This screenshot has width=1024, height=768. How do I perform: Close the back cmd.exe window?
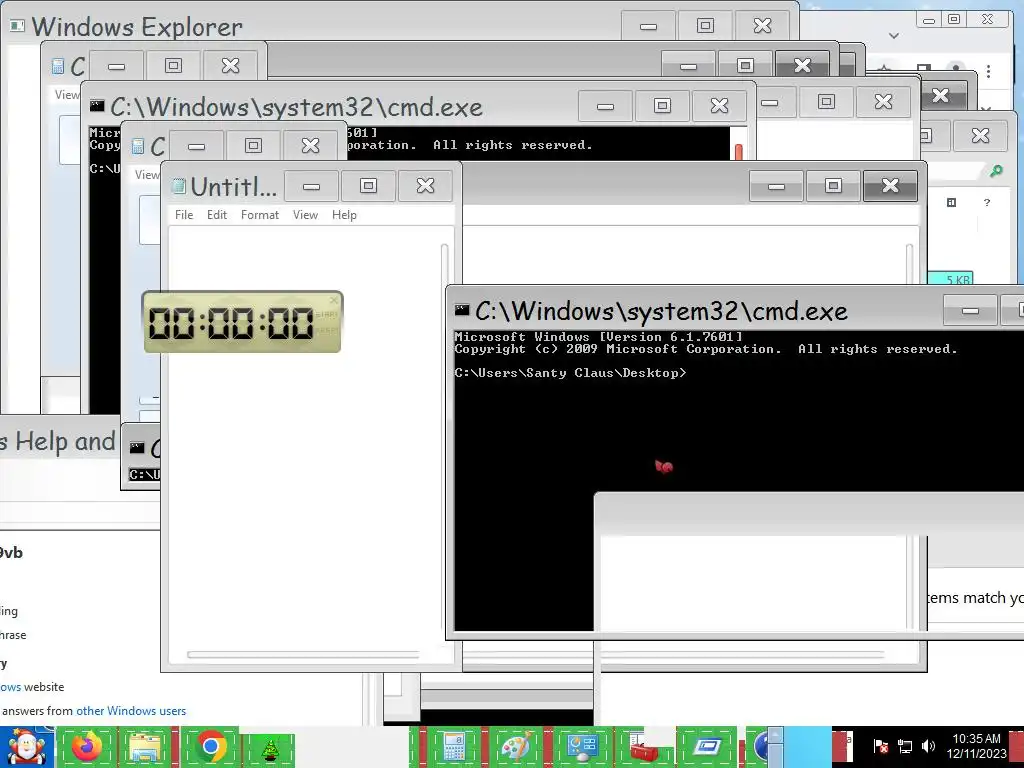[x=719, y=106]
